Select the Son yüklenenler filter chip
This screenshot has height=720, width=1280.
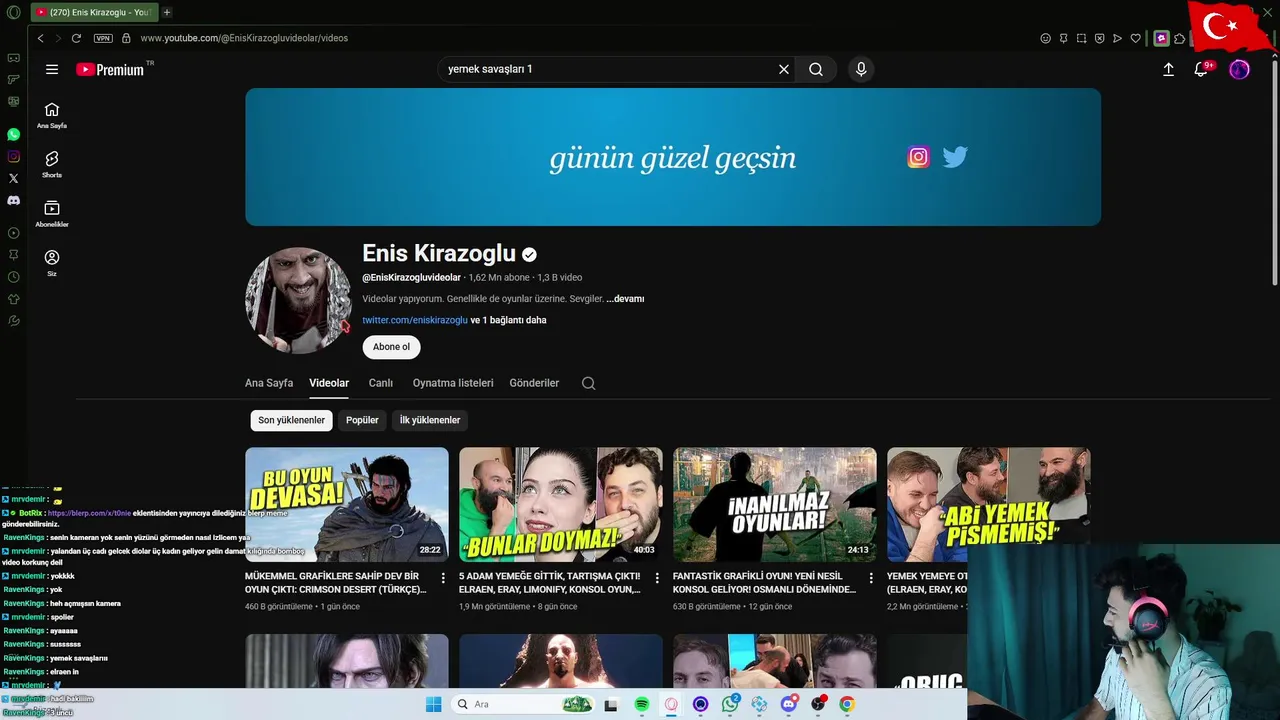[291, 420]
